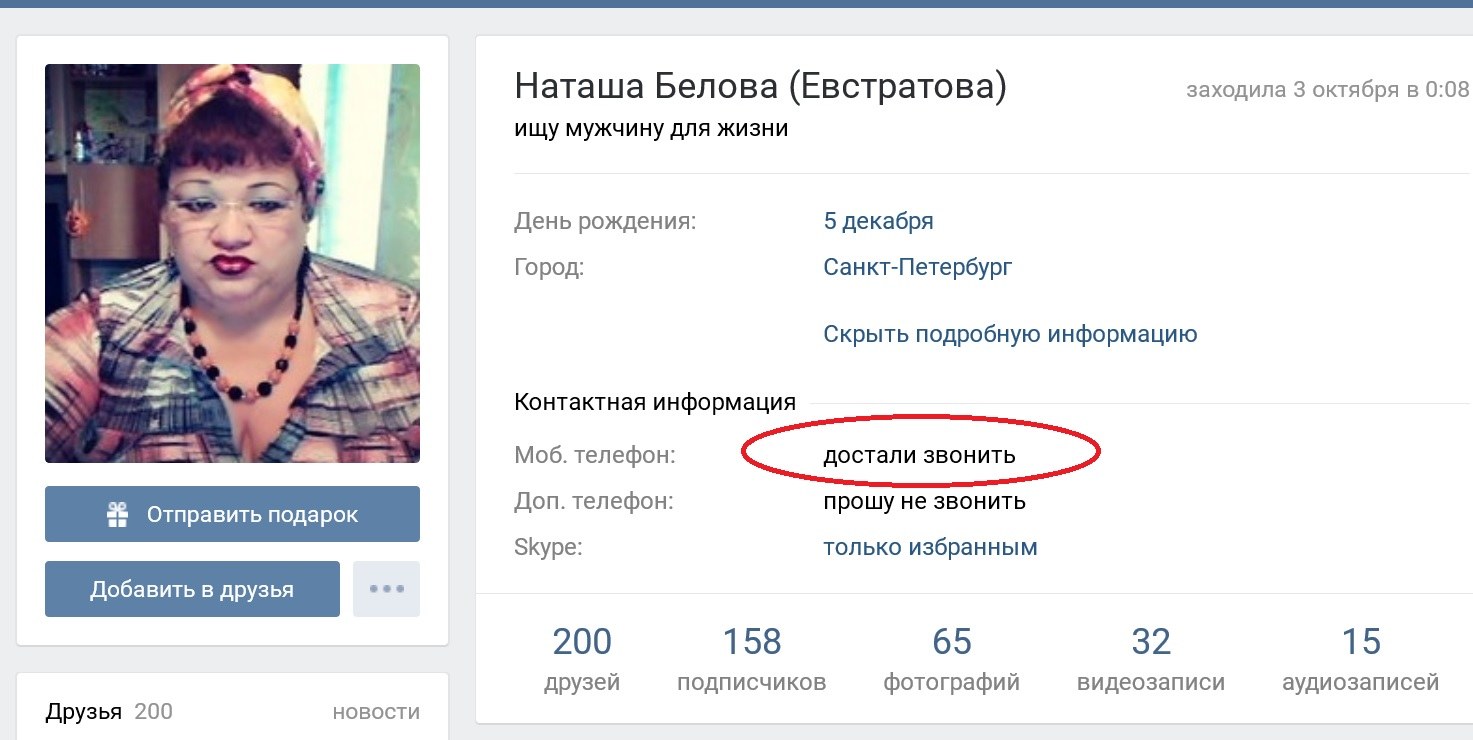Click the profile name Наташа Белова (Евстратова)
The image size is (1473, 740).
[x=760, y=88]
